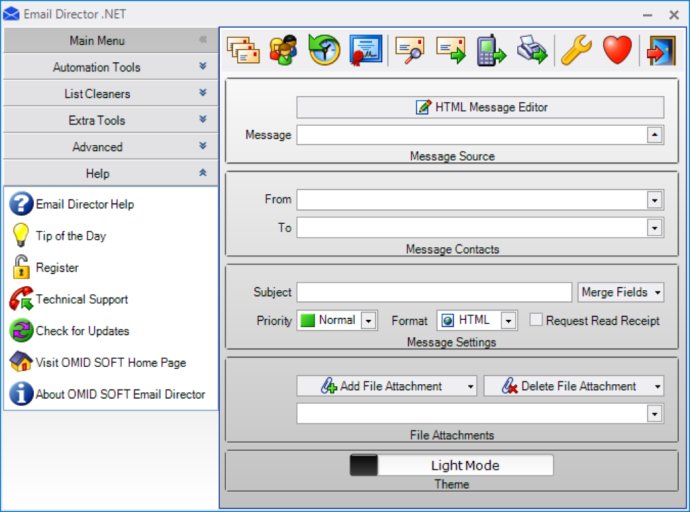Screen dimensions: 690x512
Task: Open the file attachments list dropdown
Action: [654, 414]
